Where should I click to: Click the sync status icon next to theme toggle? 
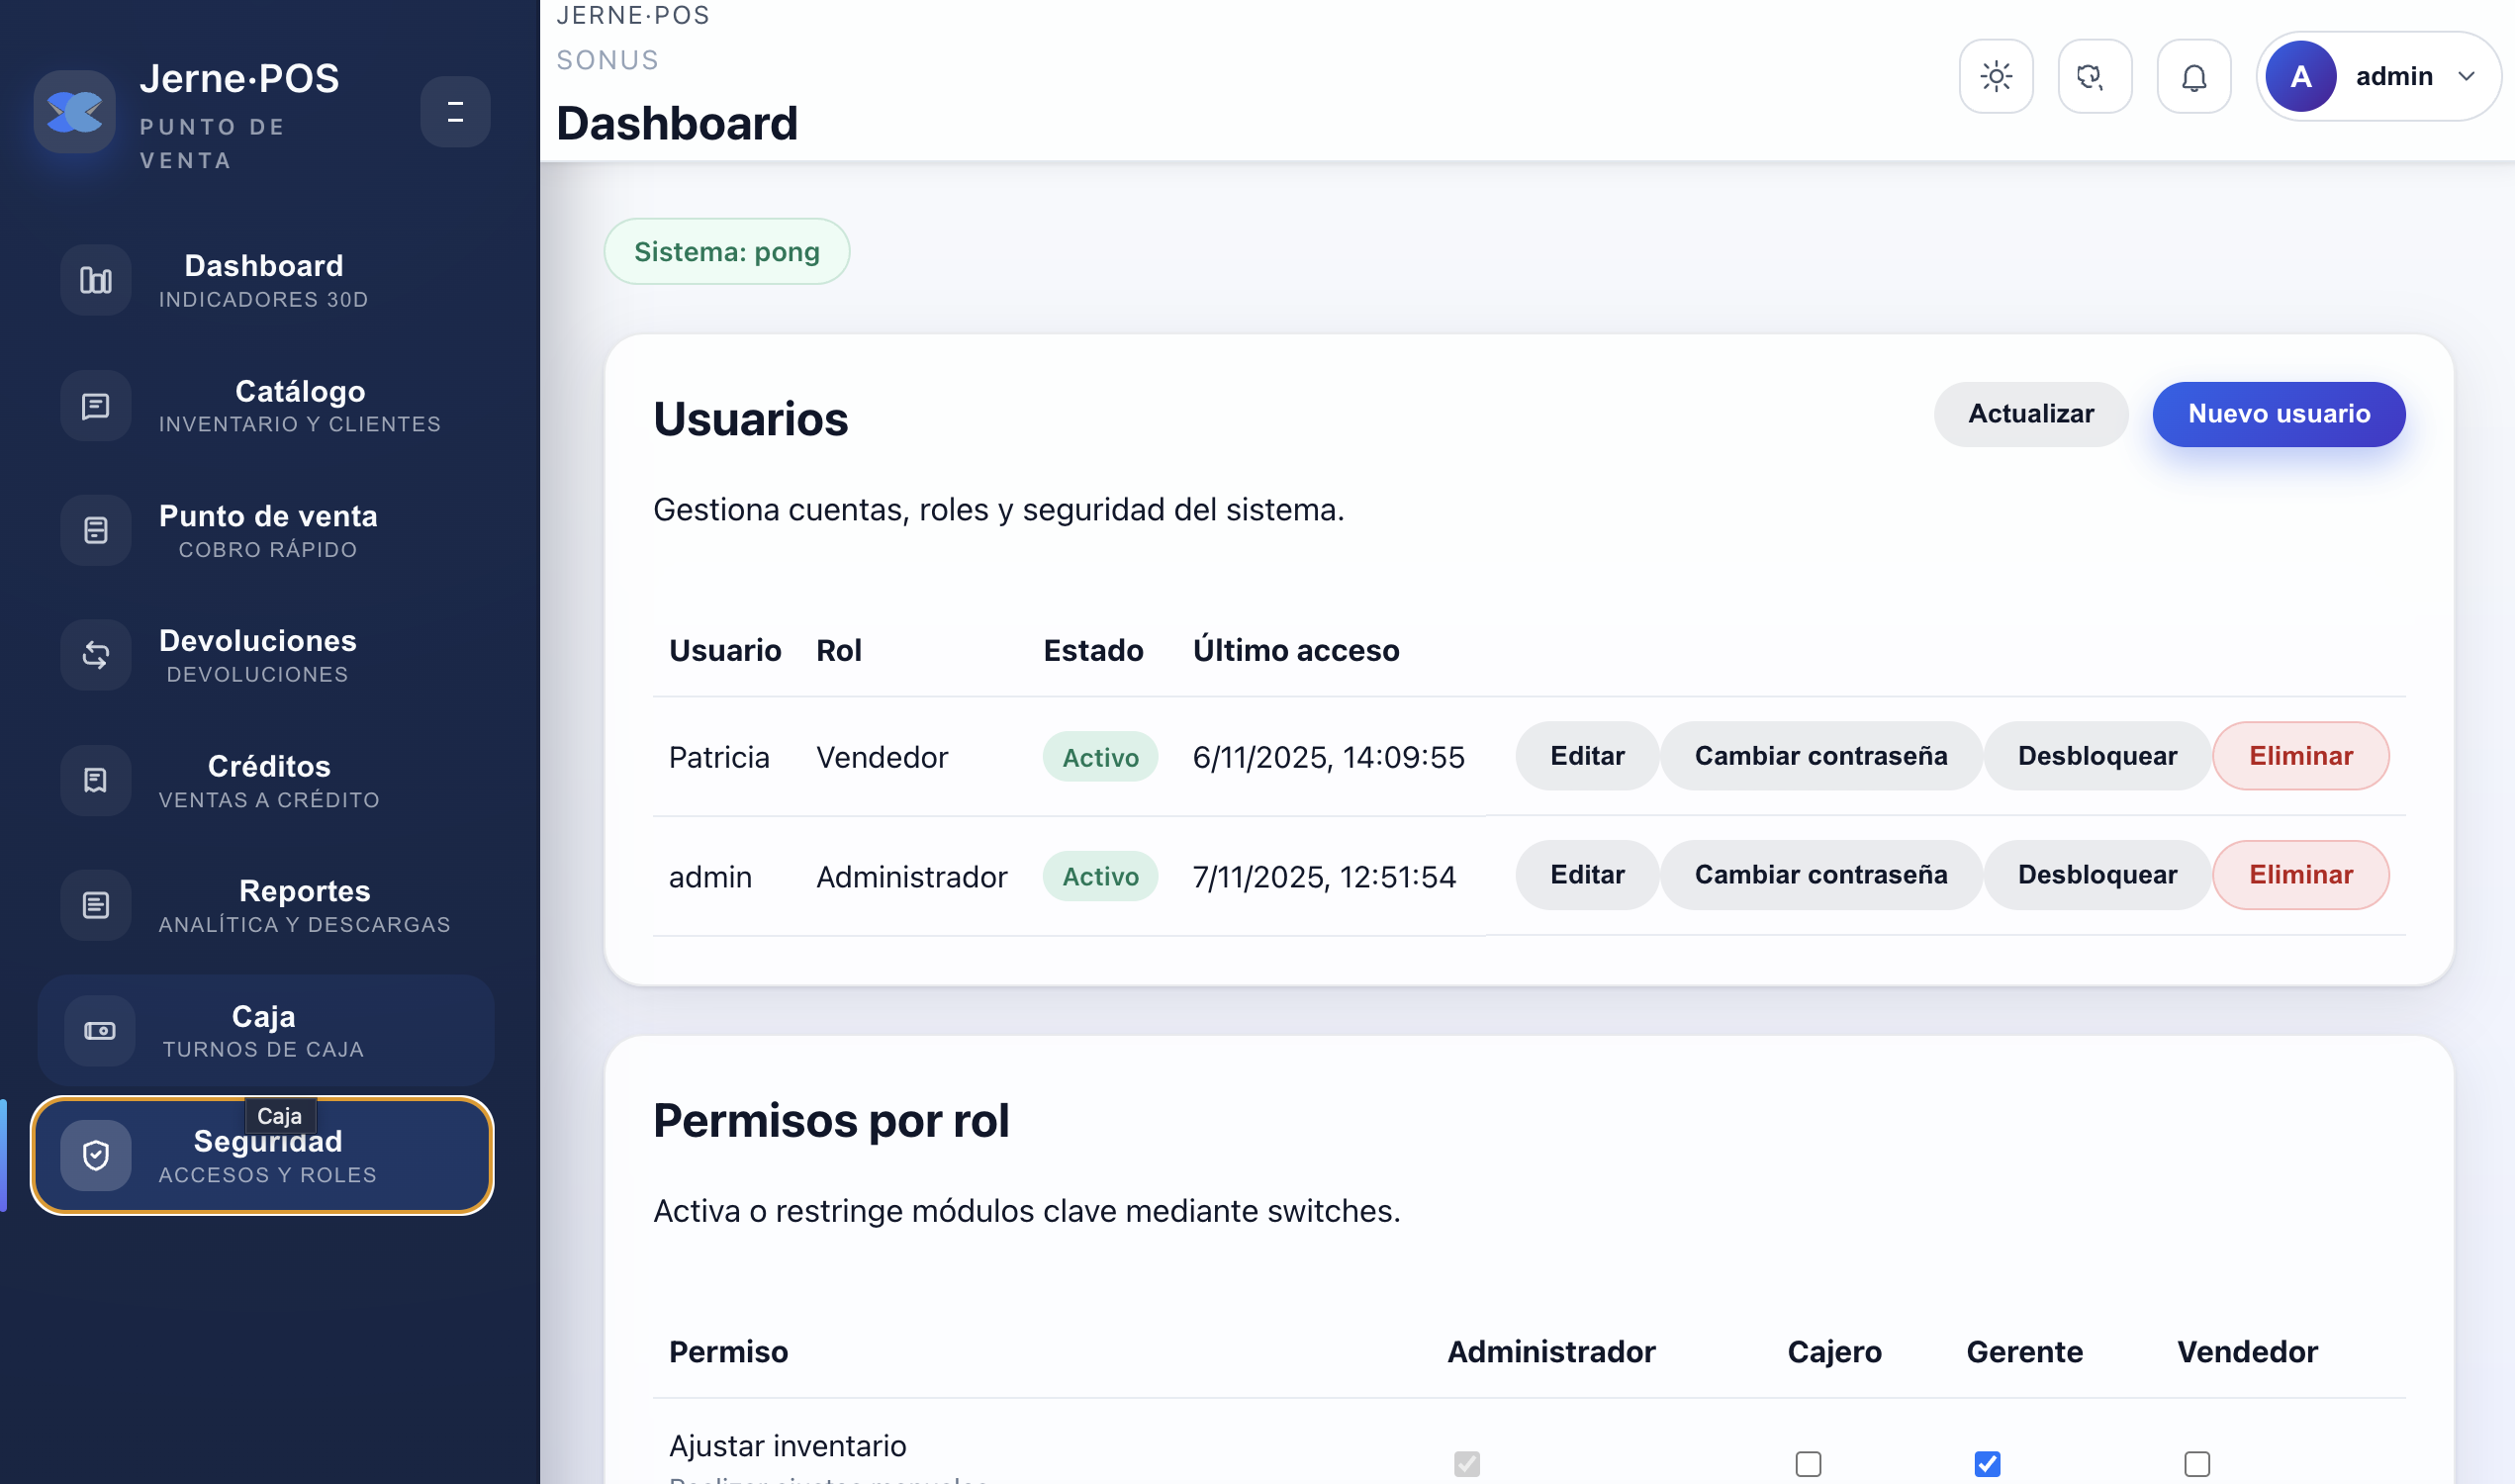2095,76
